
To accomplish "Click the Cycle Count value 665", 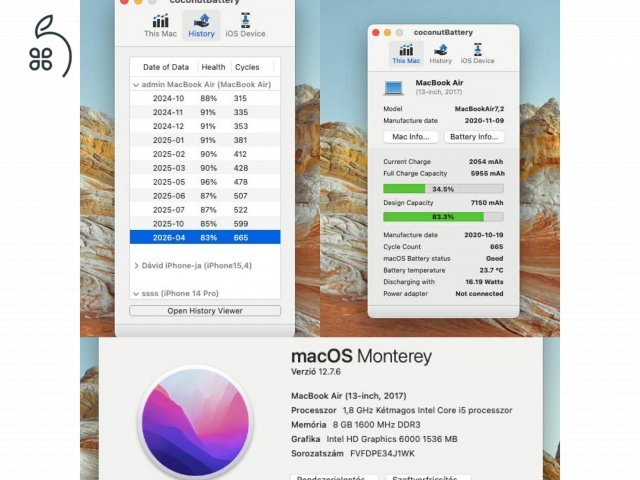I will pos(497,247).
